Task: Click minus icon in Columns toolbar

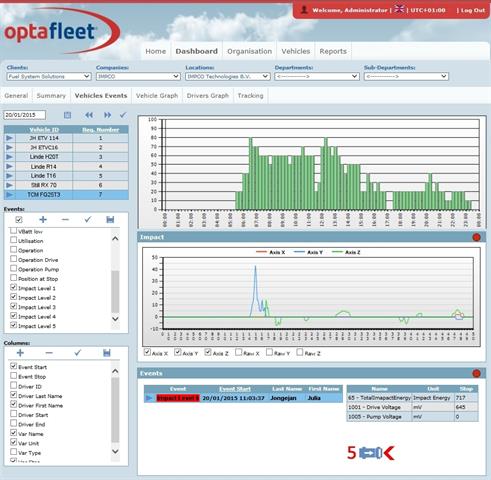Action: point(49,353)
